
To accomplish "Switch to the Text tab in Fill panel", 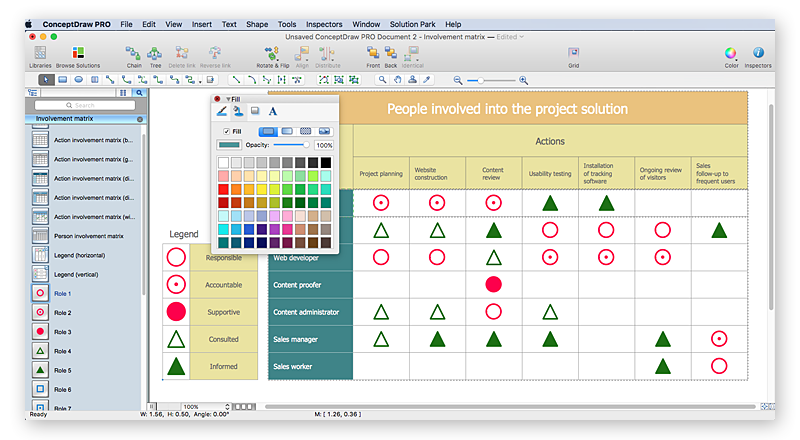I will click(272, 111).
